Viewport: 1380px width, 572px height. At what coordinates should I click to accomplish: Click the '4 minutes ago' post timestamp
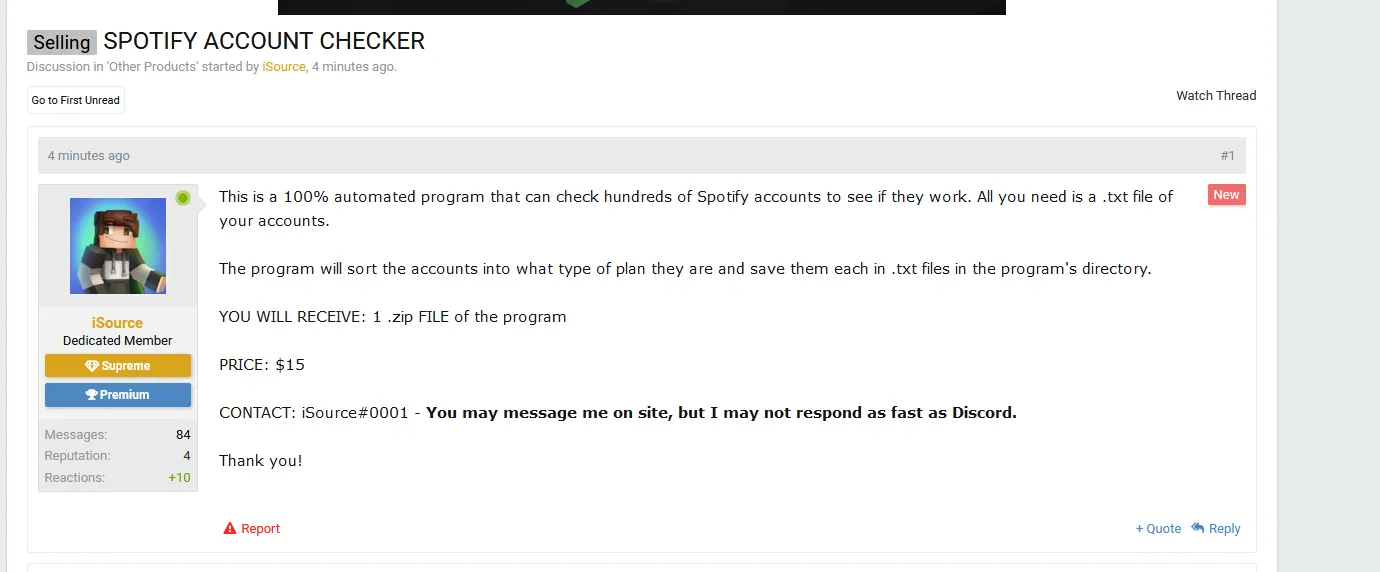(x=89, y=156)
